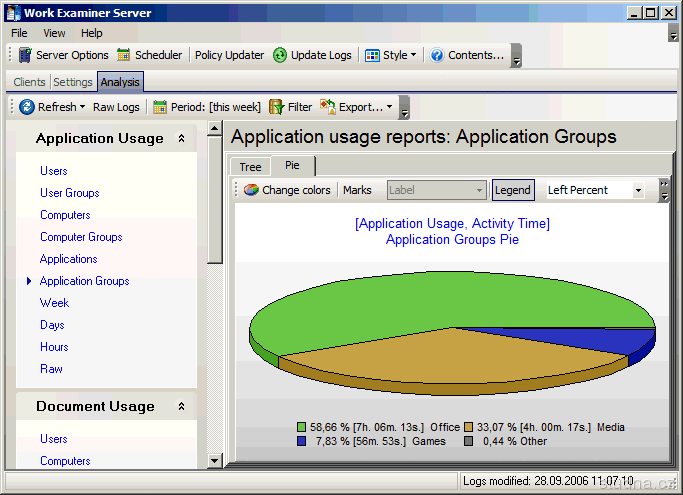Click the green Office legend swatch
Image resolution: width=683 pixels, height=495 pixels.
(x=303, y=427)
